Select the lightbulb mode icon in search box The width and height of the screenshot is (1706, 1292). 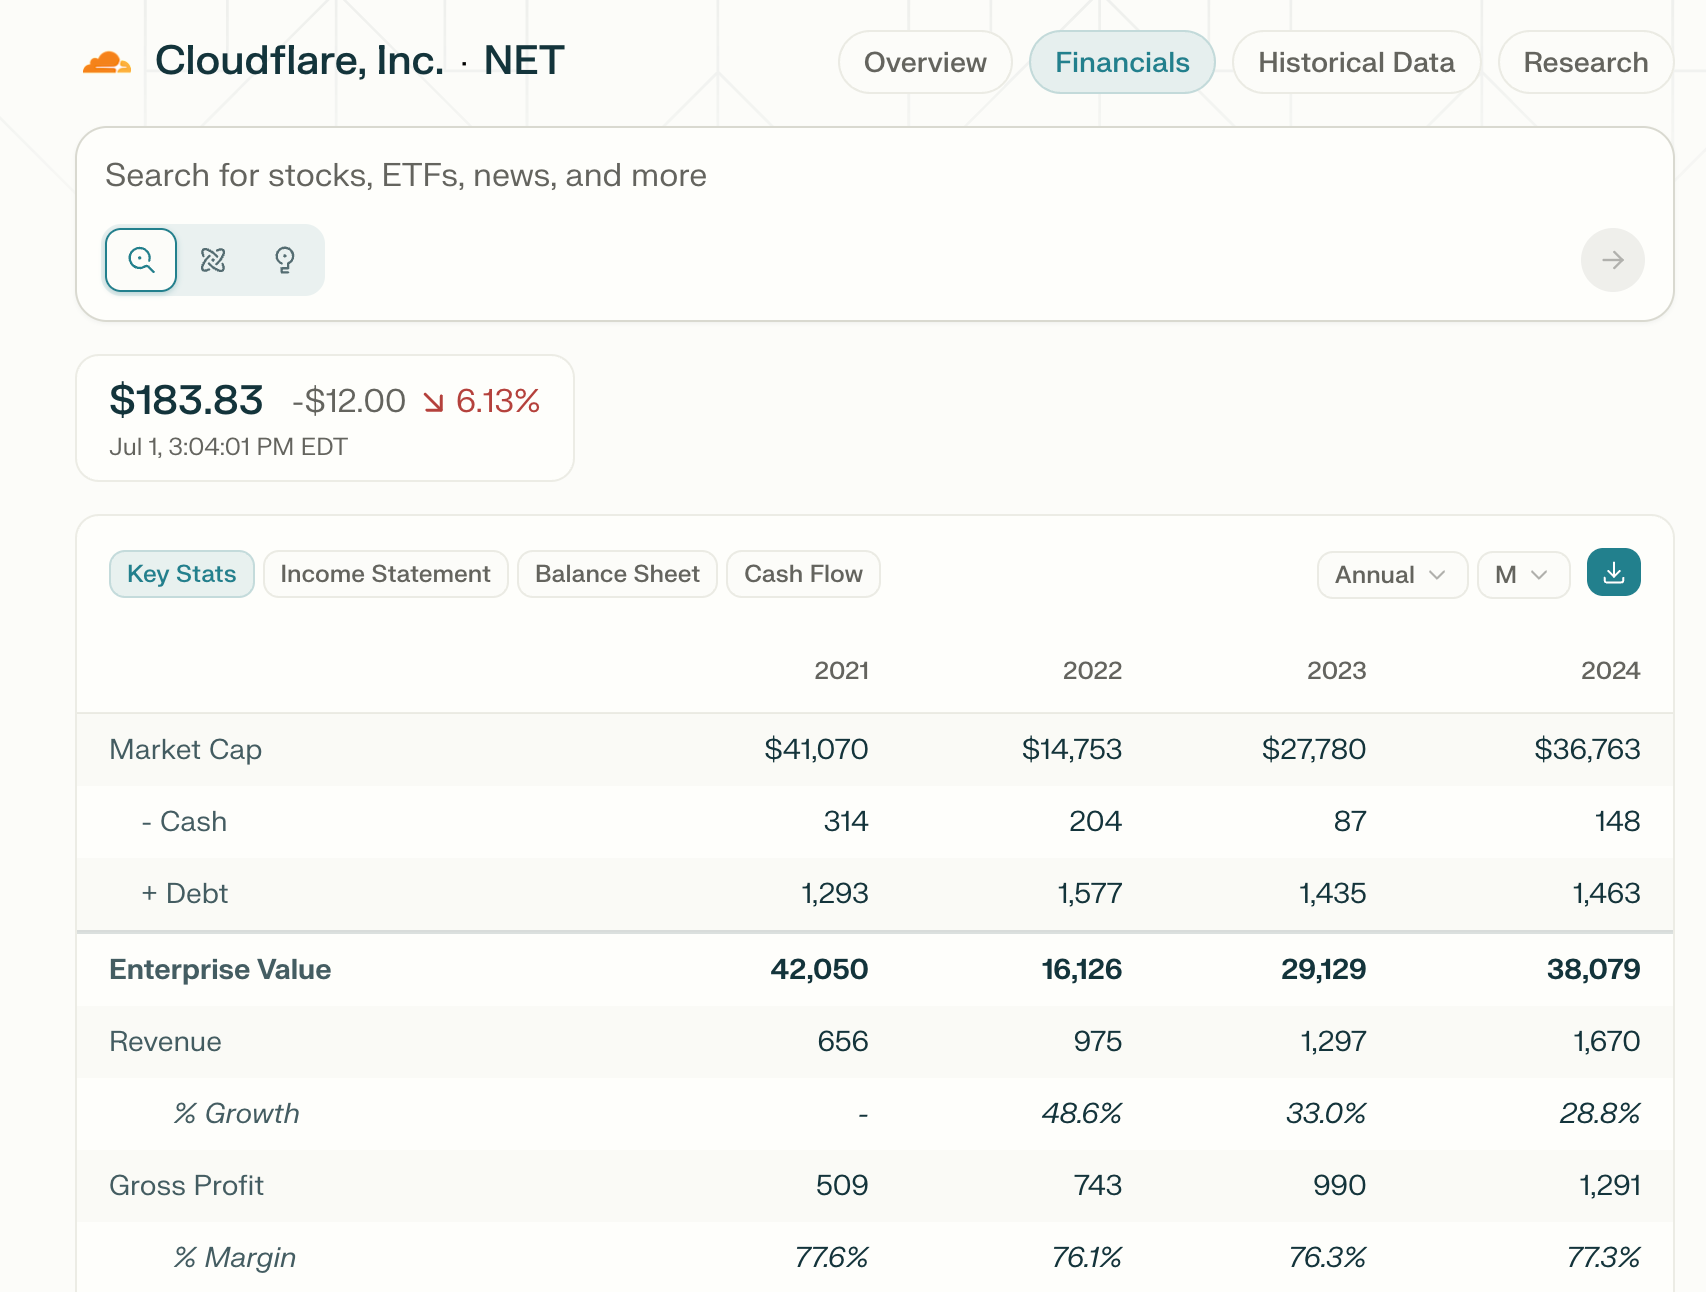tap(285, 260)
